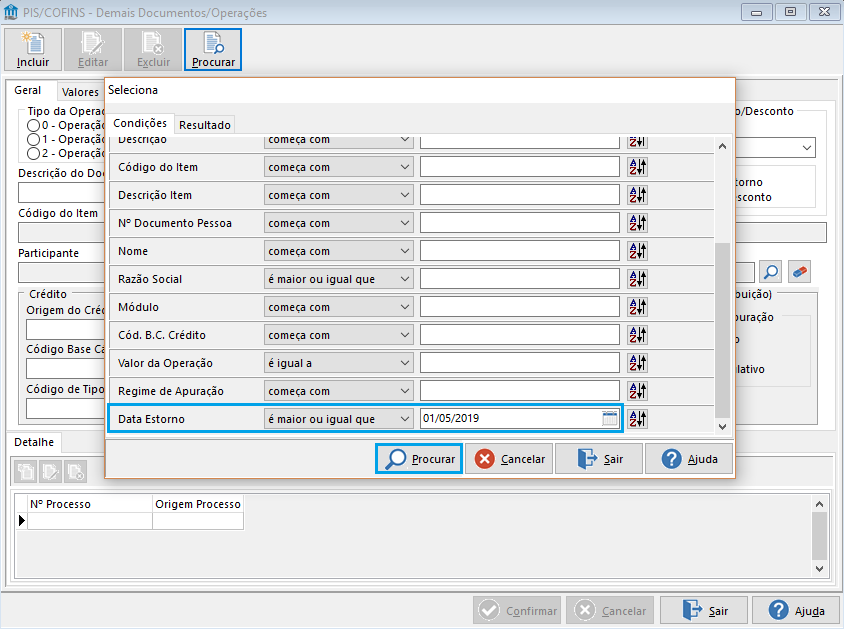Viewport: 844px width, 629px height.
Task: Click Ajuda button at window bottom
Action: tap(797, 611)
